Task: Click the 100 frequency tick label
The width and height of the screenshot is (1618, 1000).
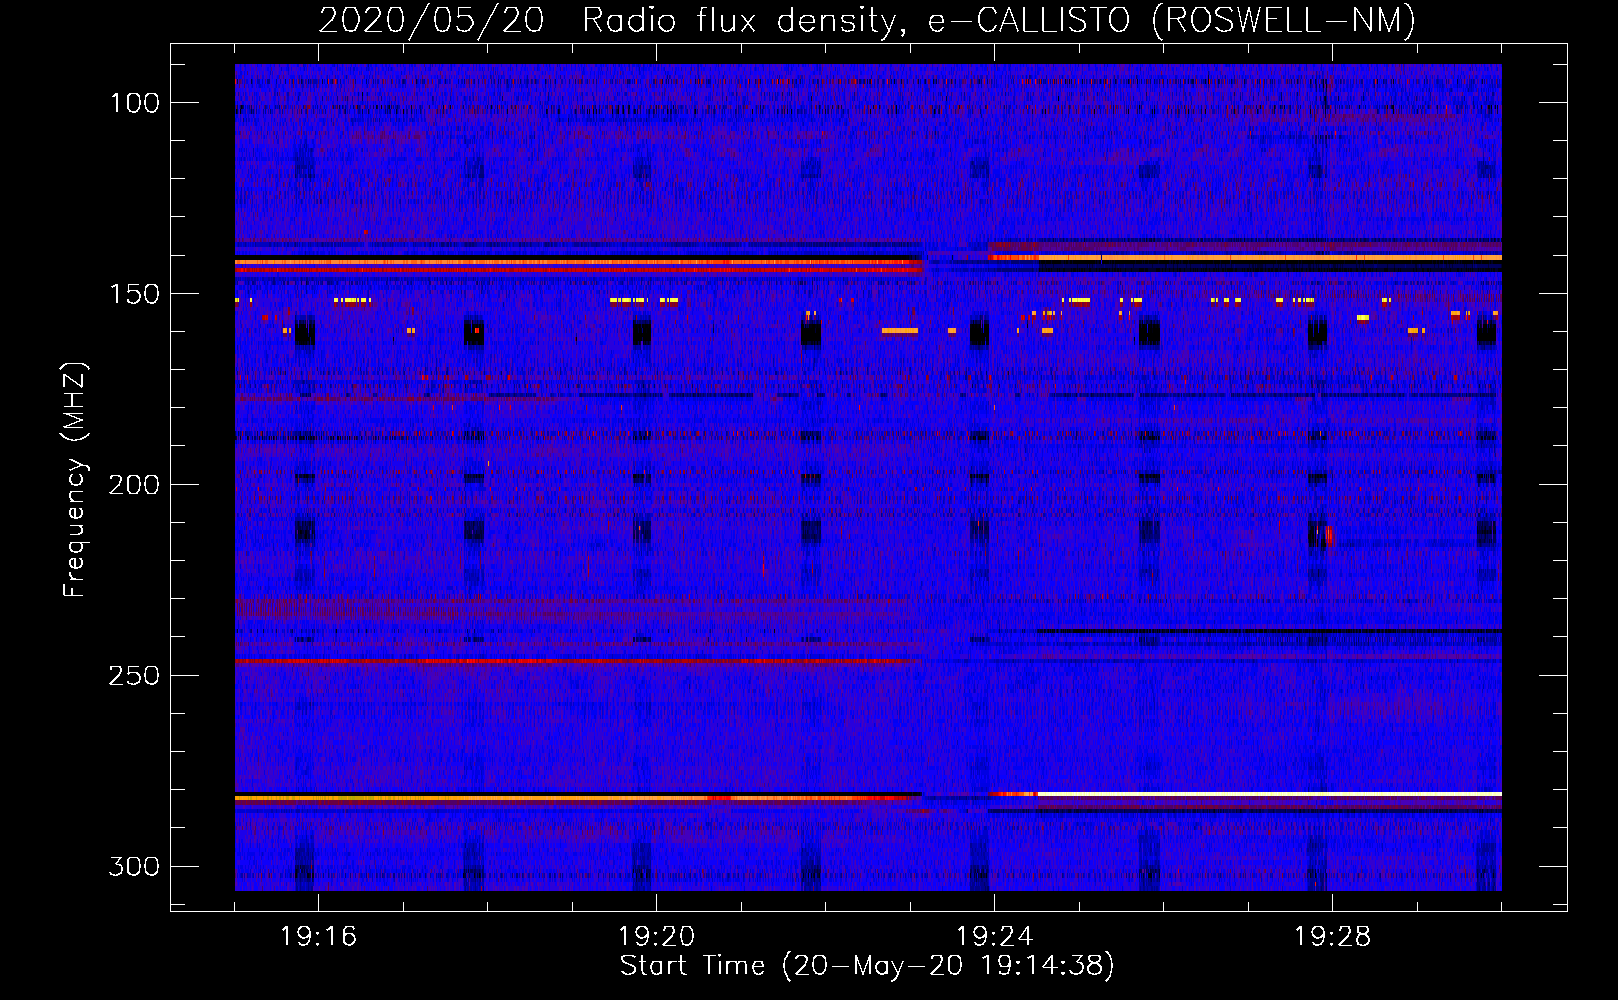Action: [136, 103]
